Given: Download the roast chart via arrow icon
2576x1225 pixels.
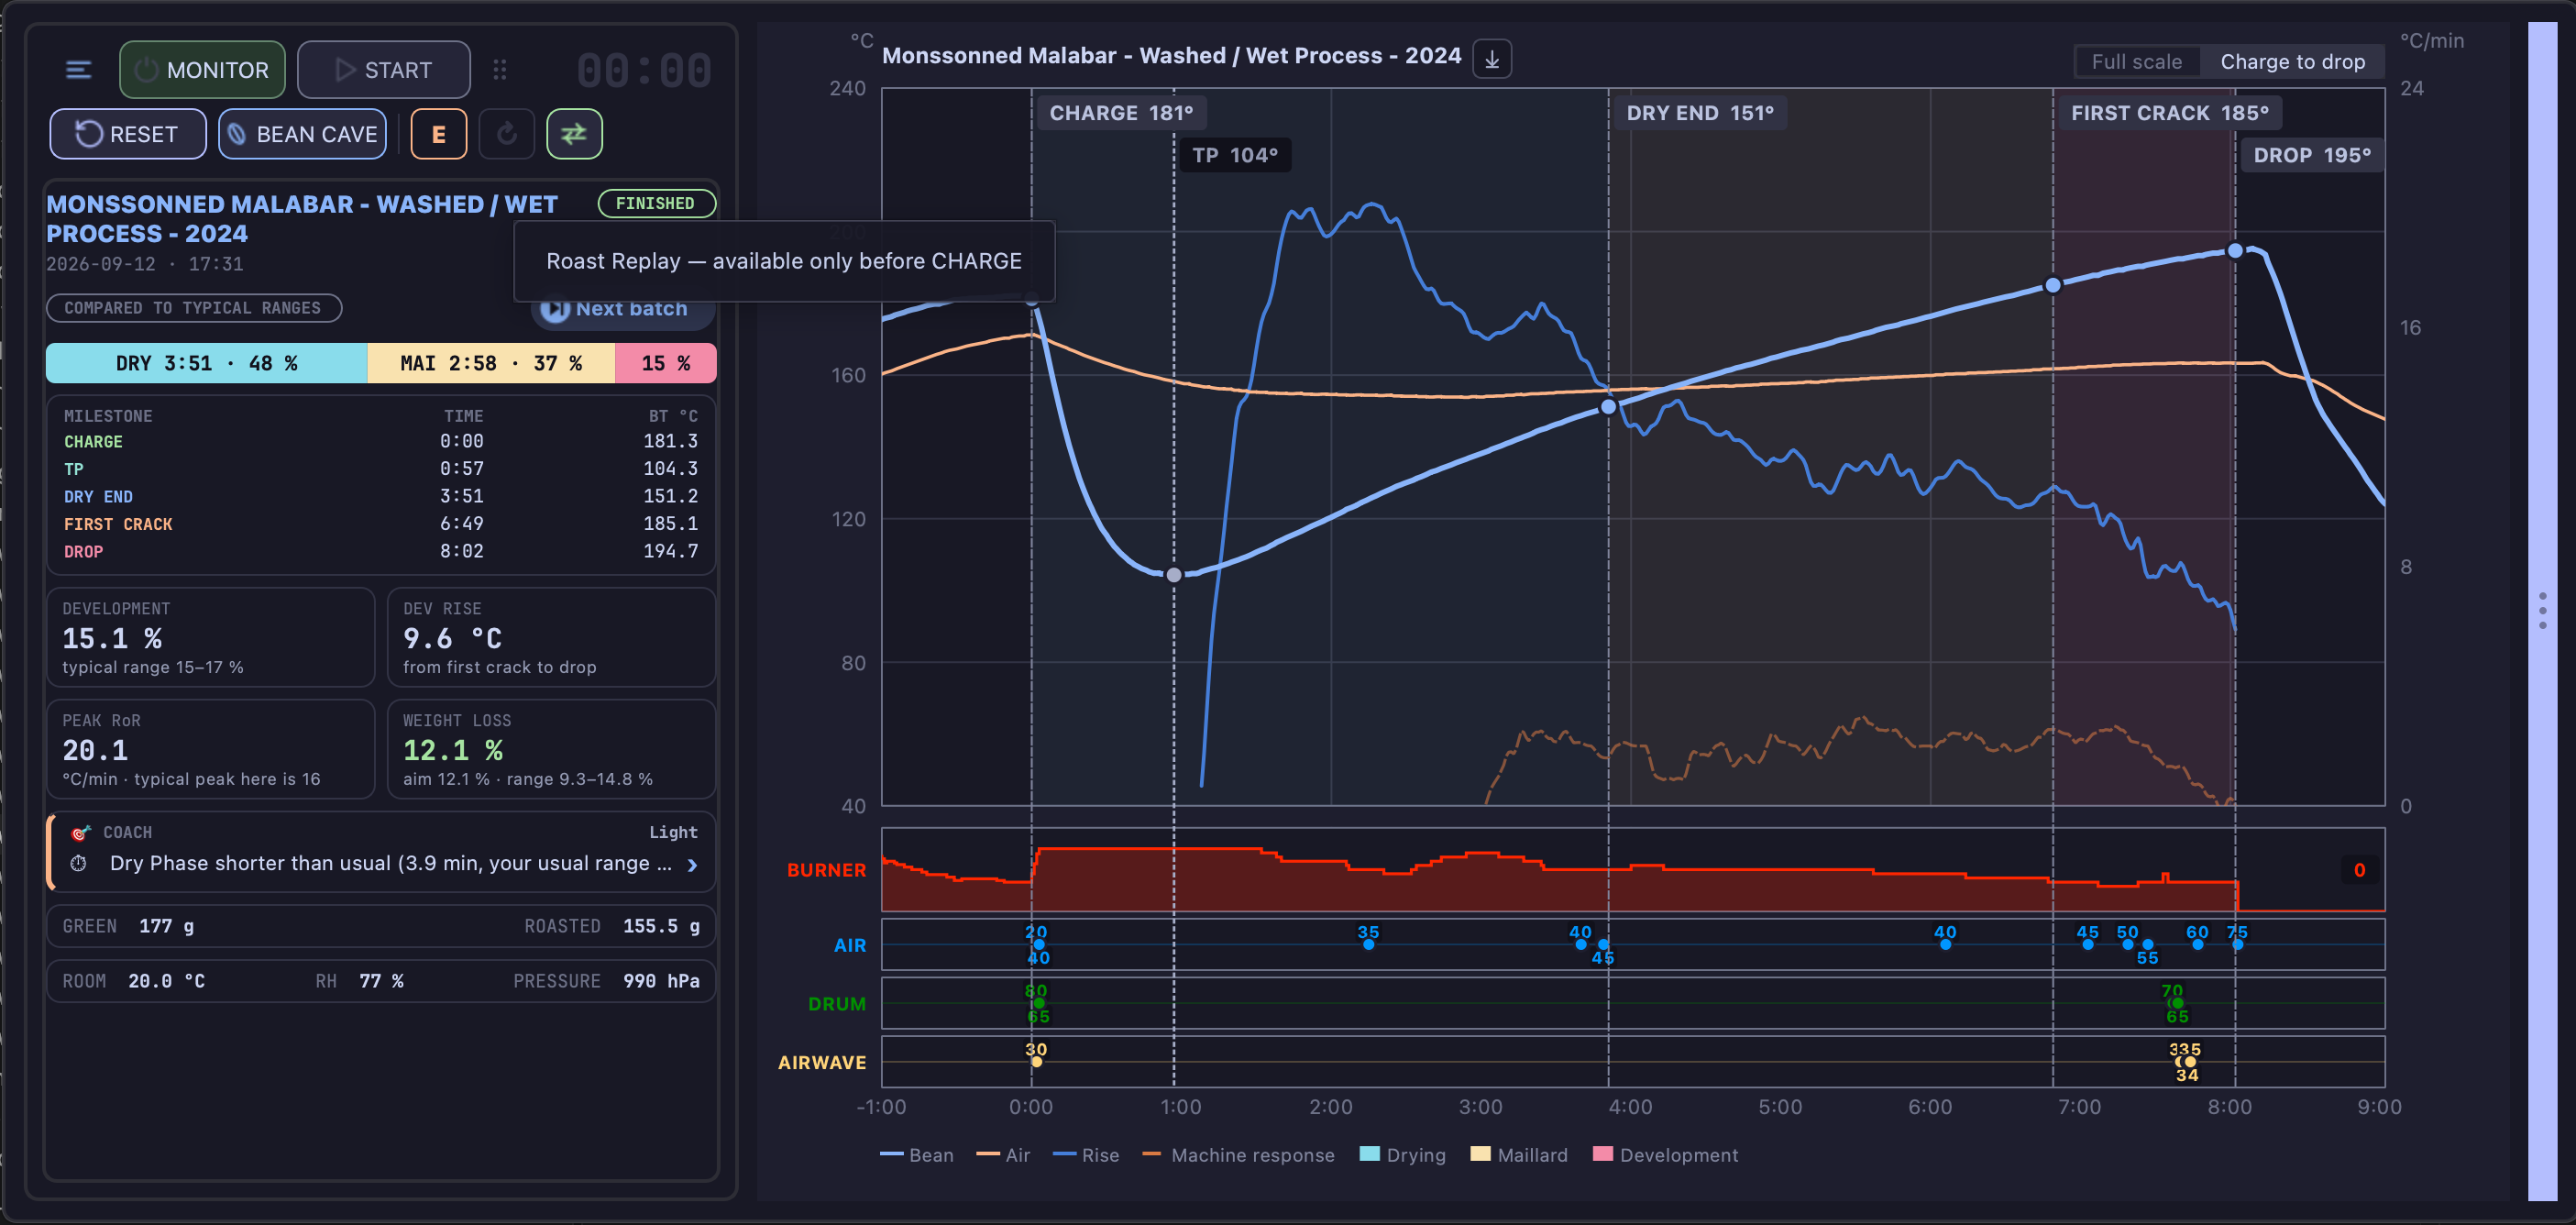Looking at the screenshot, I should click(x=1492, y=59).
